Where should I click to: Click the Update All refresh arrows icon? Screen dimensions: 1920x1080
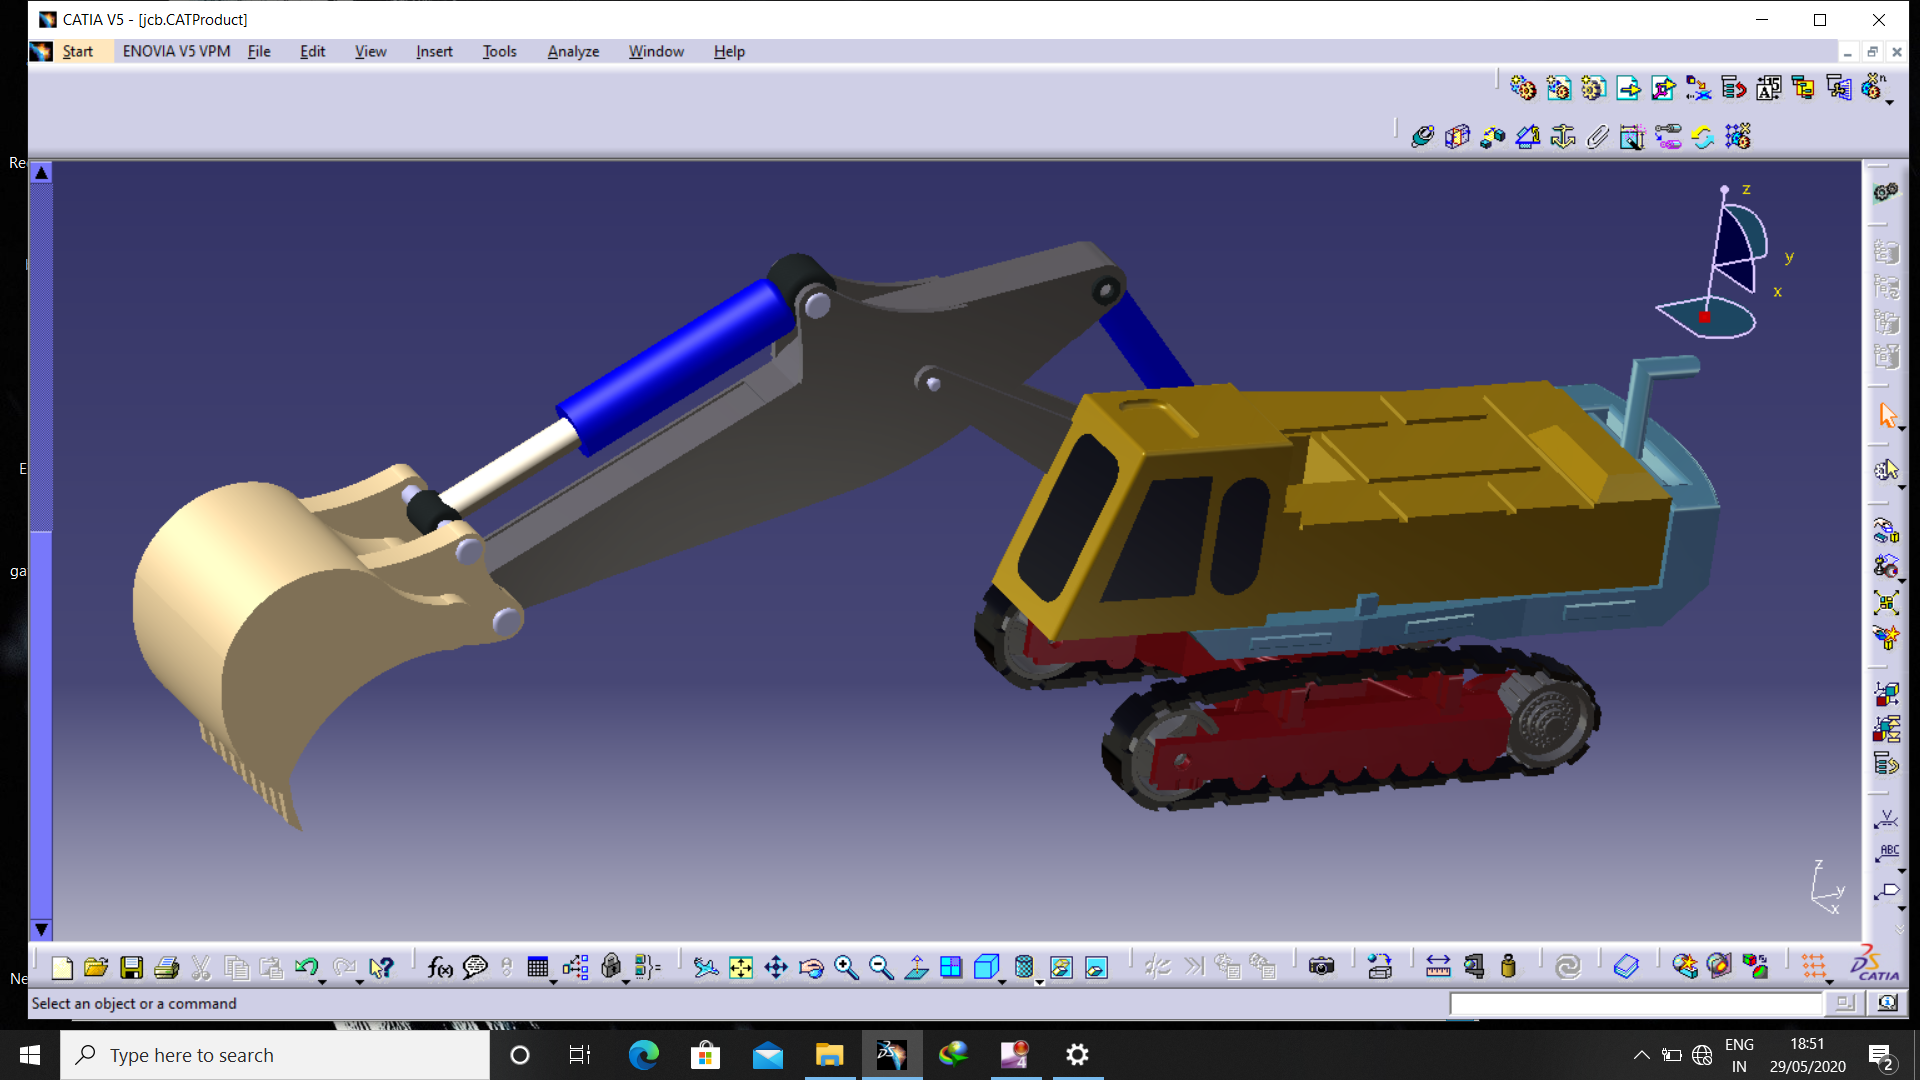(x=1567, y=967)
